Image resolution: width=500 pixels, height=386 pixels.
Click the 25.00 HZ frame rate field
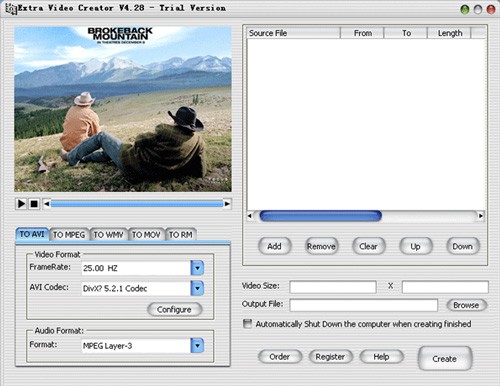(136, 268)
